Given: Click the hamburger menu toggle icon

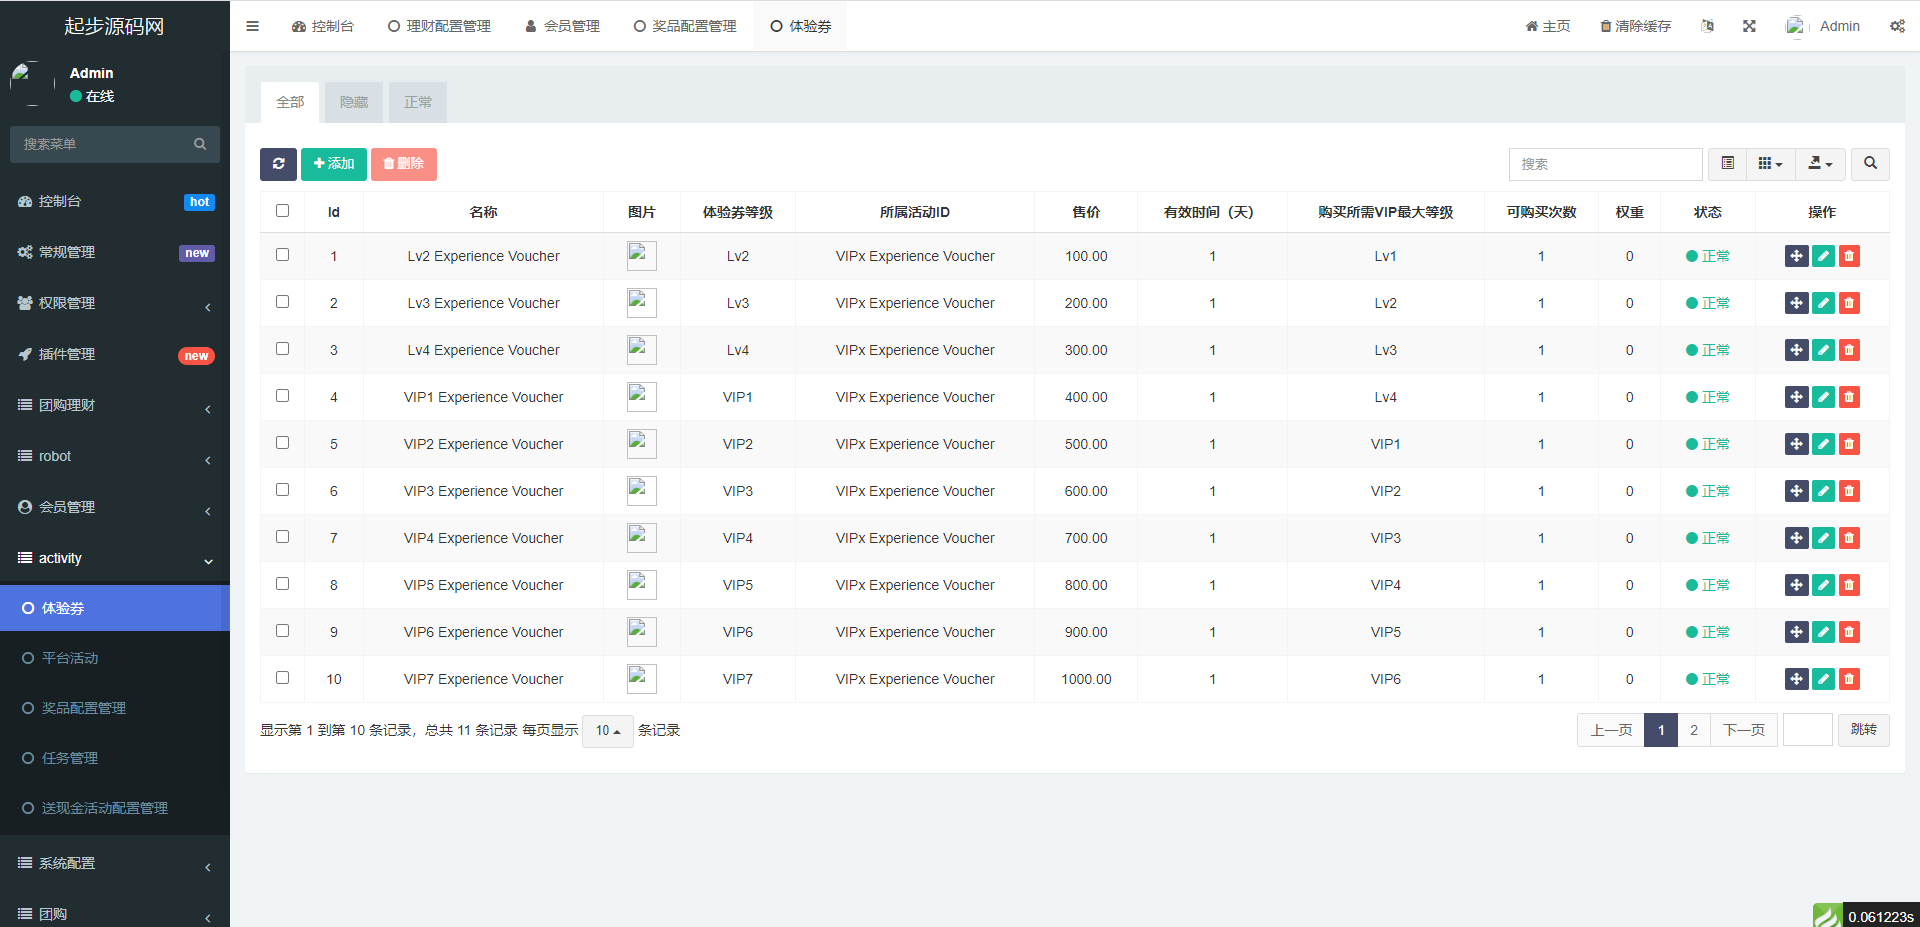Looking at the screenshot, I should (x=253, y=26).
